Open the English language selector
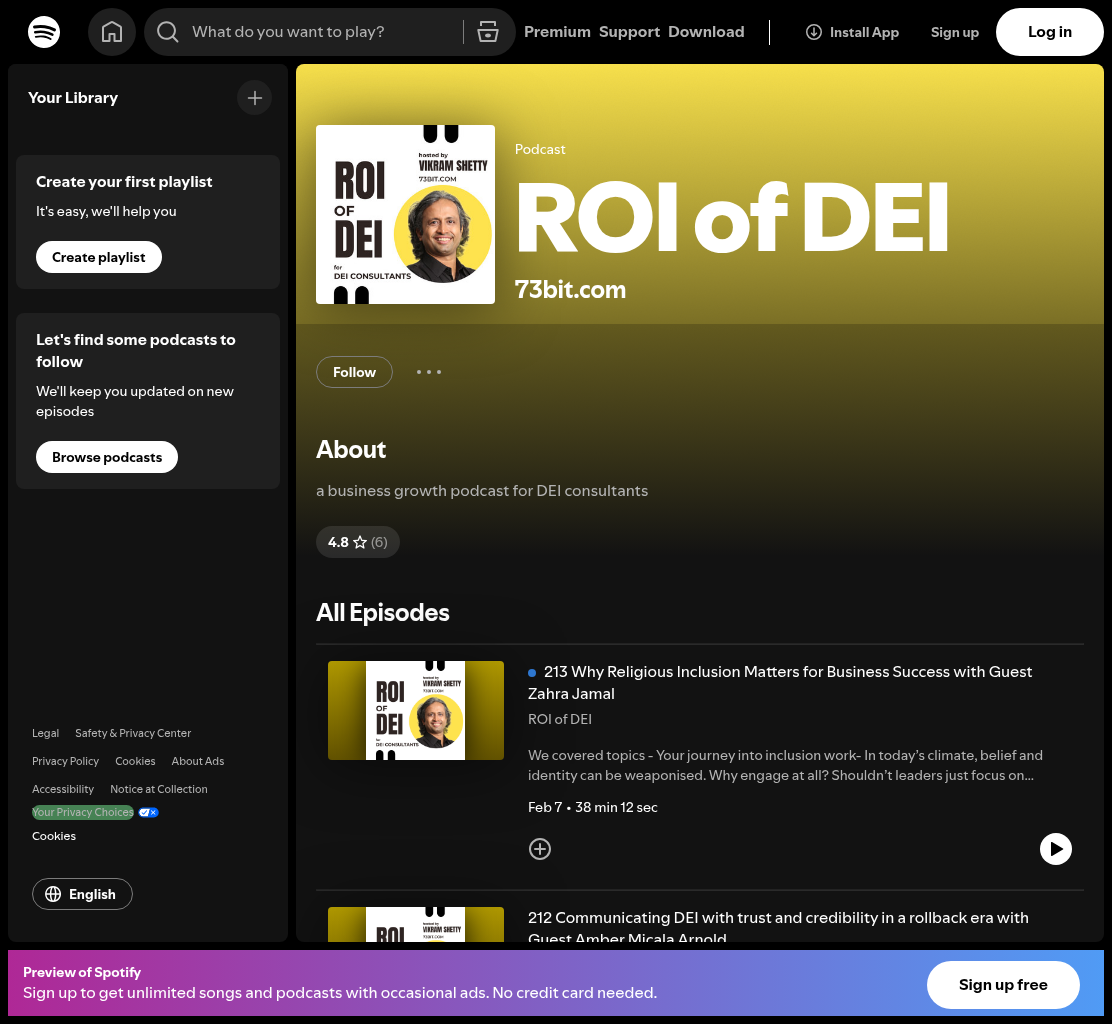The width and height of the screenshot is (1112, 1024). click(x=82, y=894)
